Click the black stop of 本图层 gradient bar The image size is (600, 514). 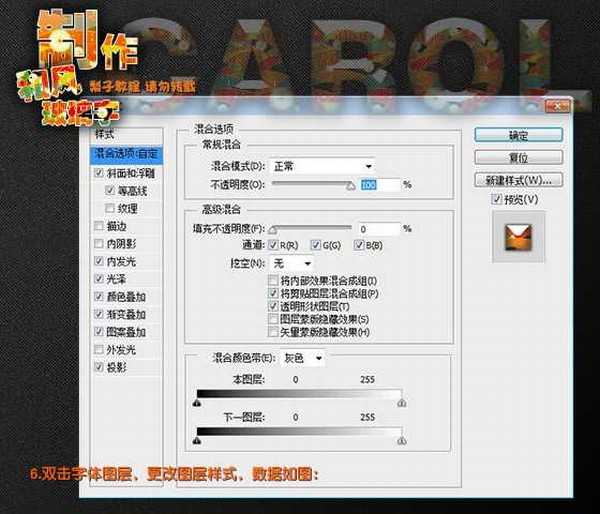(197, 403)
